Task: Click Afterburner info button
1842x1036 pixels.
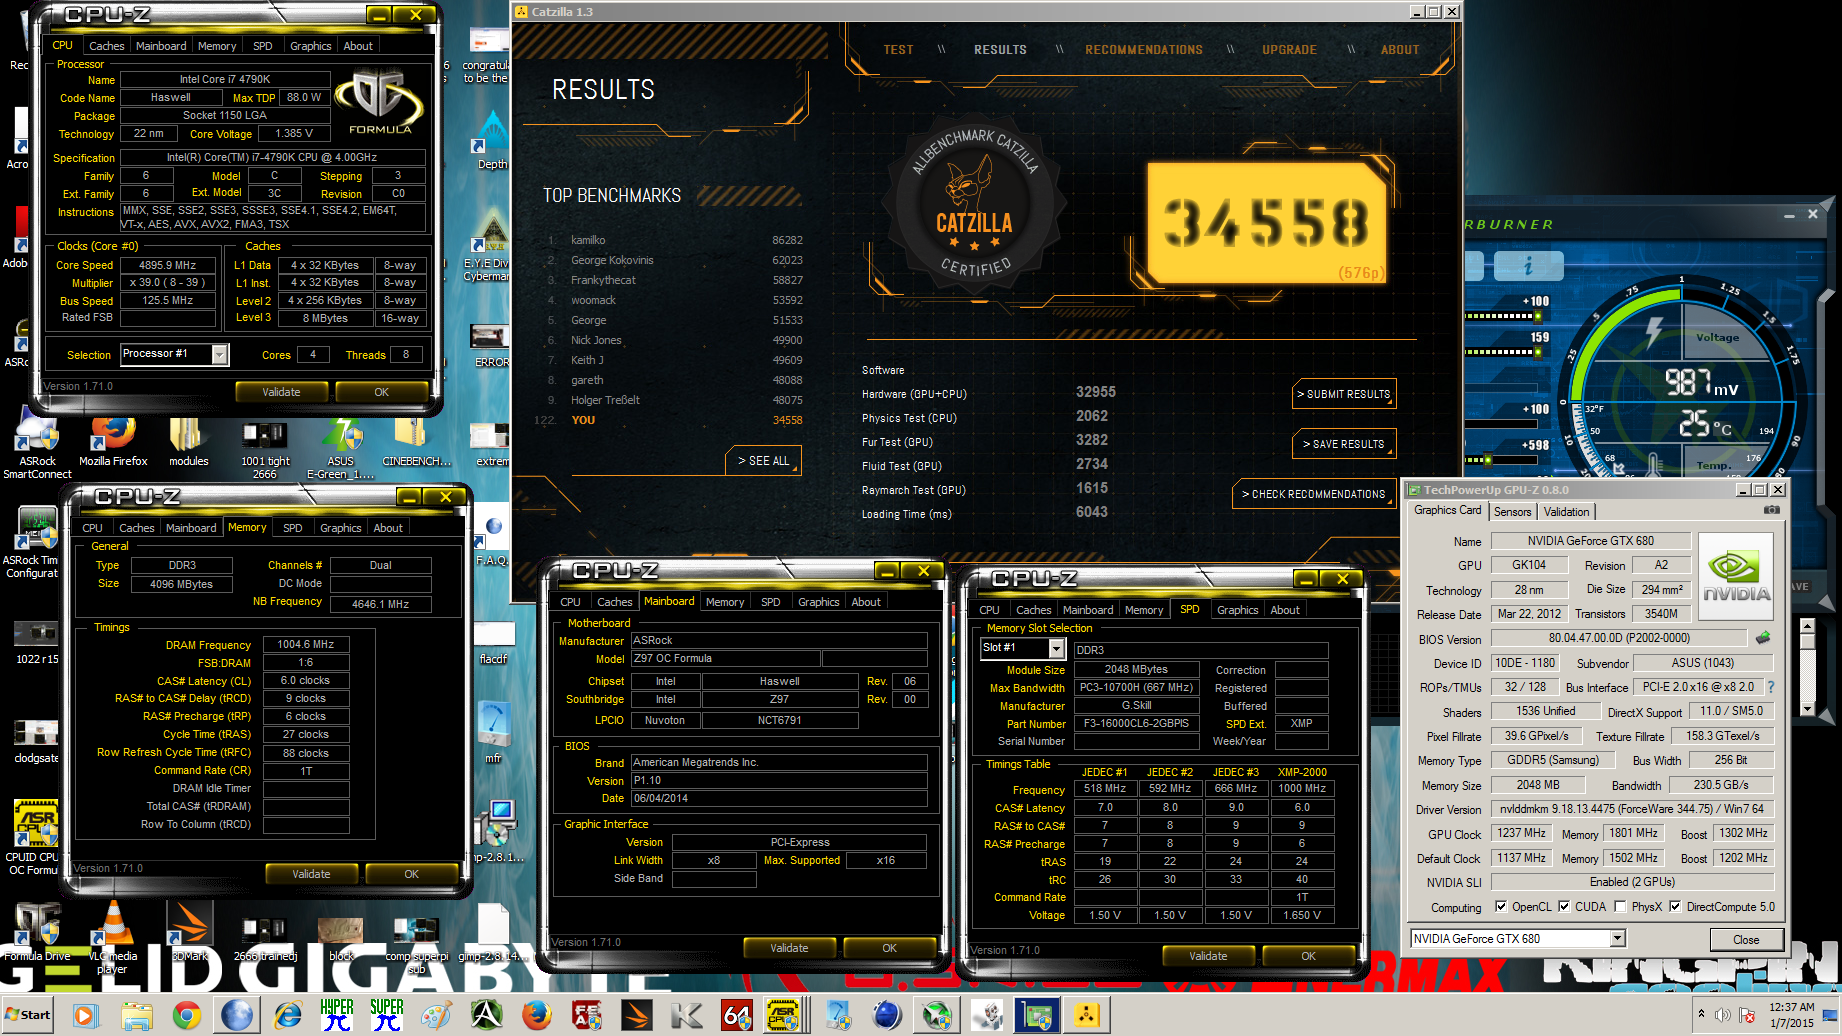Action: click(x=1527, y=265)
